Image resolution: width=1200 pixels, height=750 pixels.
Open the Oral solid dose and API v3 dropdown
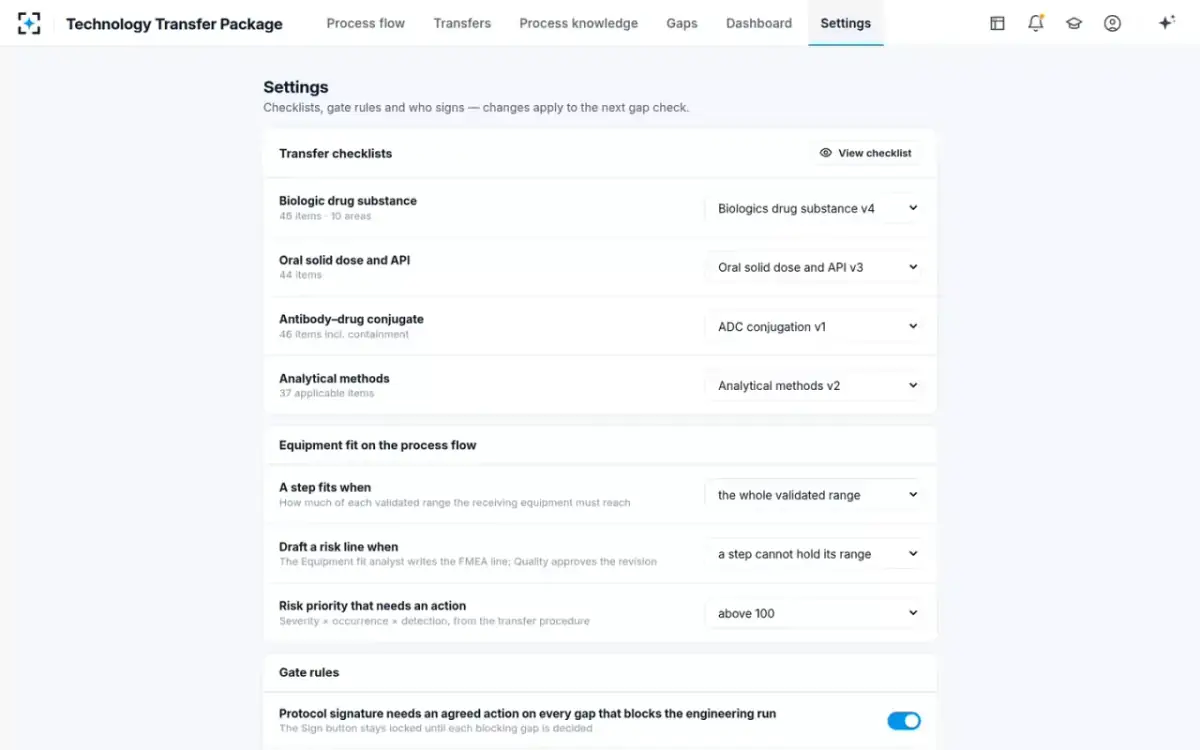pos(814,267)
